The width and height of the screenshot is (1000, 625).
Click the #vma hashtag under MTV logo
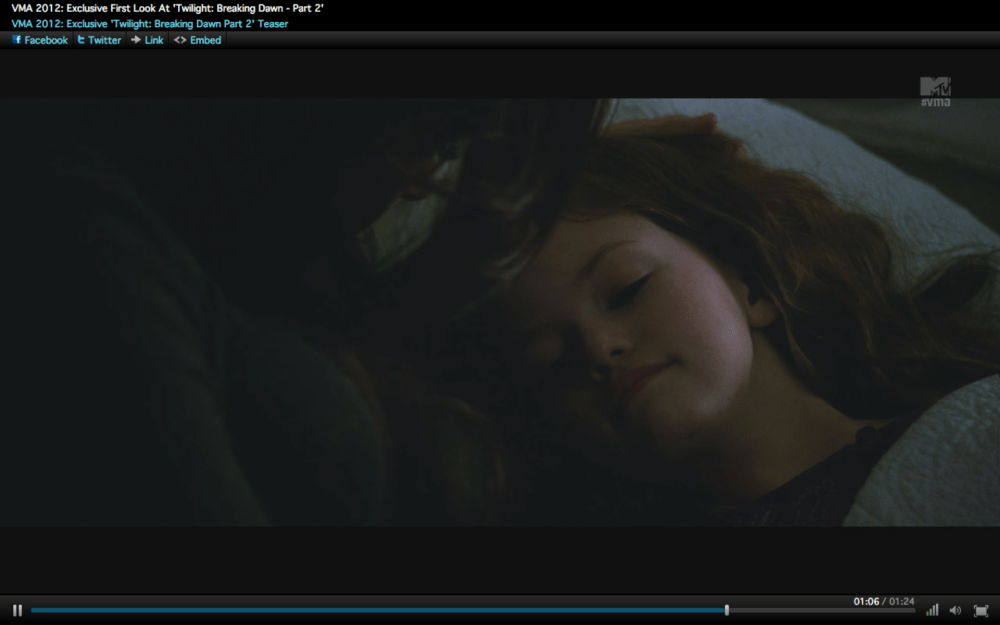click(x=936, y=102)
